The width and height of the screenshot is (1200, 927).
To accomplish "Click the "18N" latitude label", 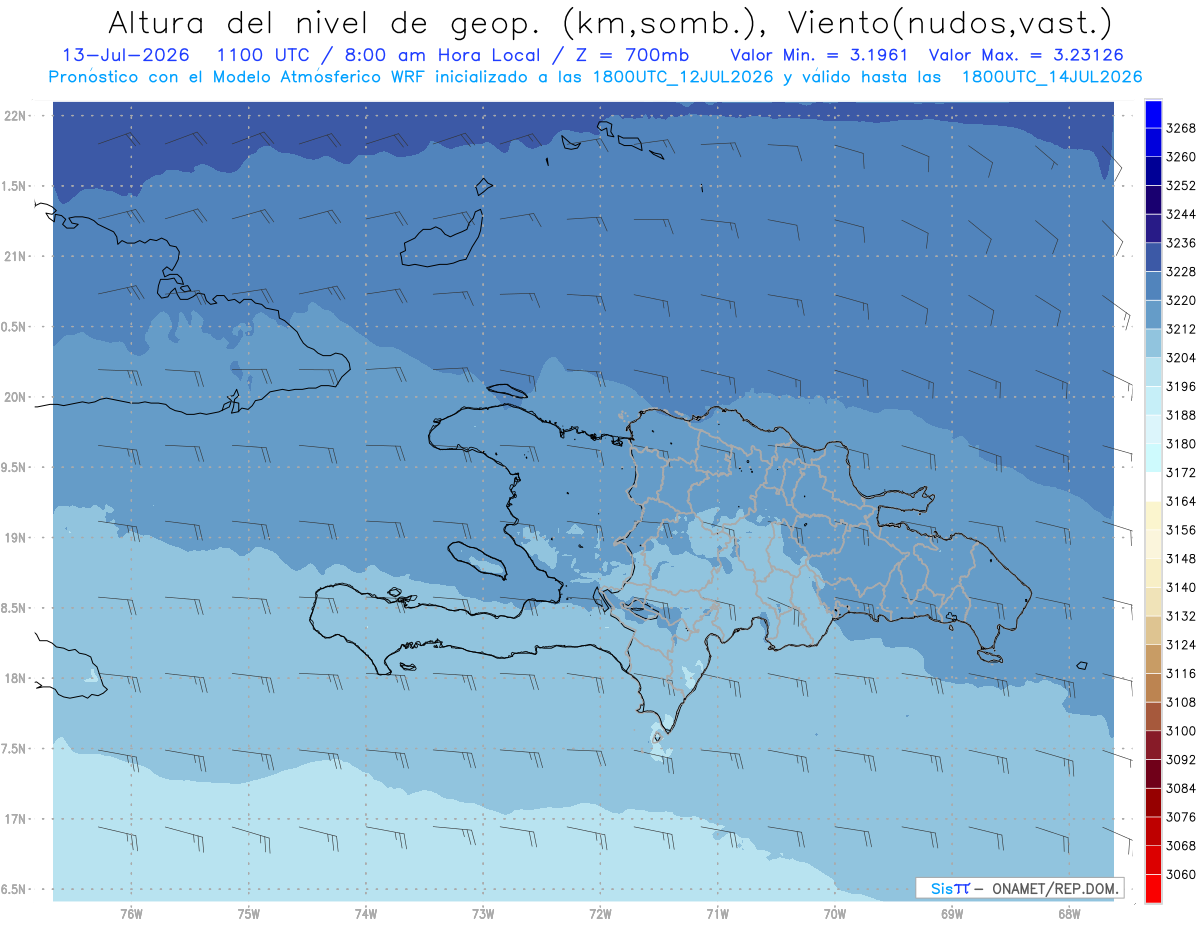I will click(x=15, y=678).
